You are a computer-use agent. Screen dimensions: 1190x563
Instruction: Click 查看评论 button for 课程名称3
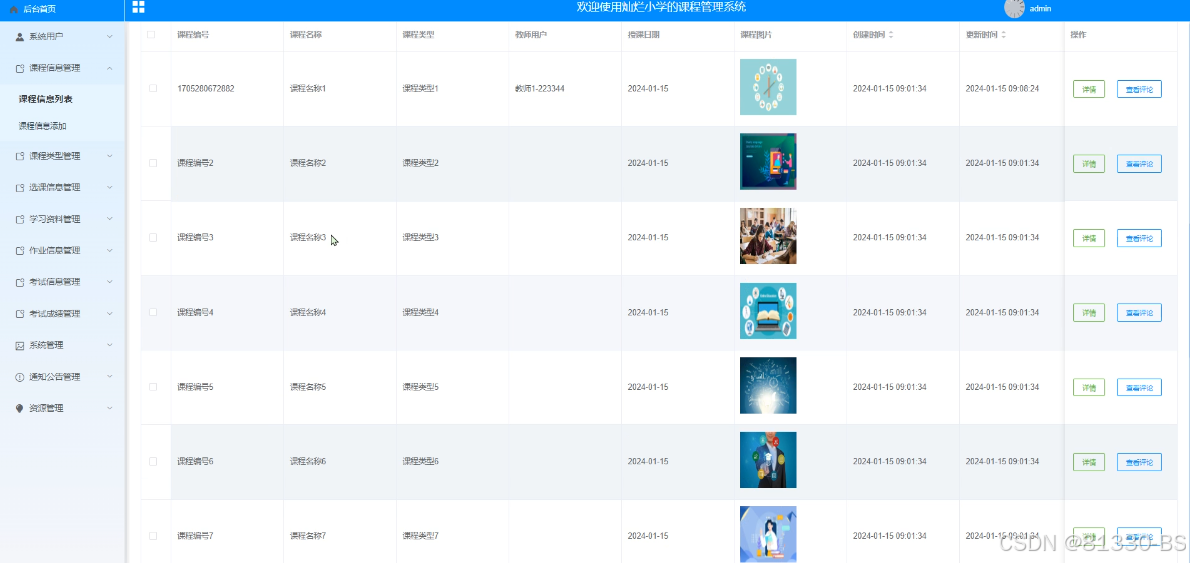tap(1139, 238)
